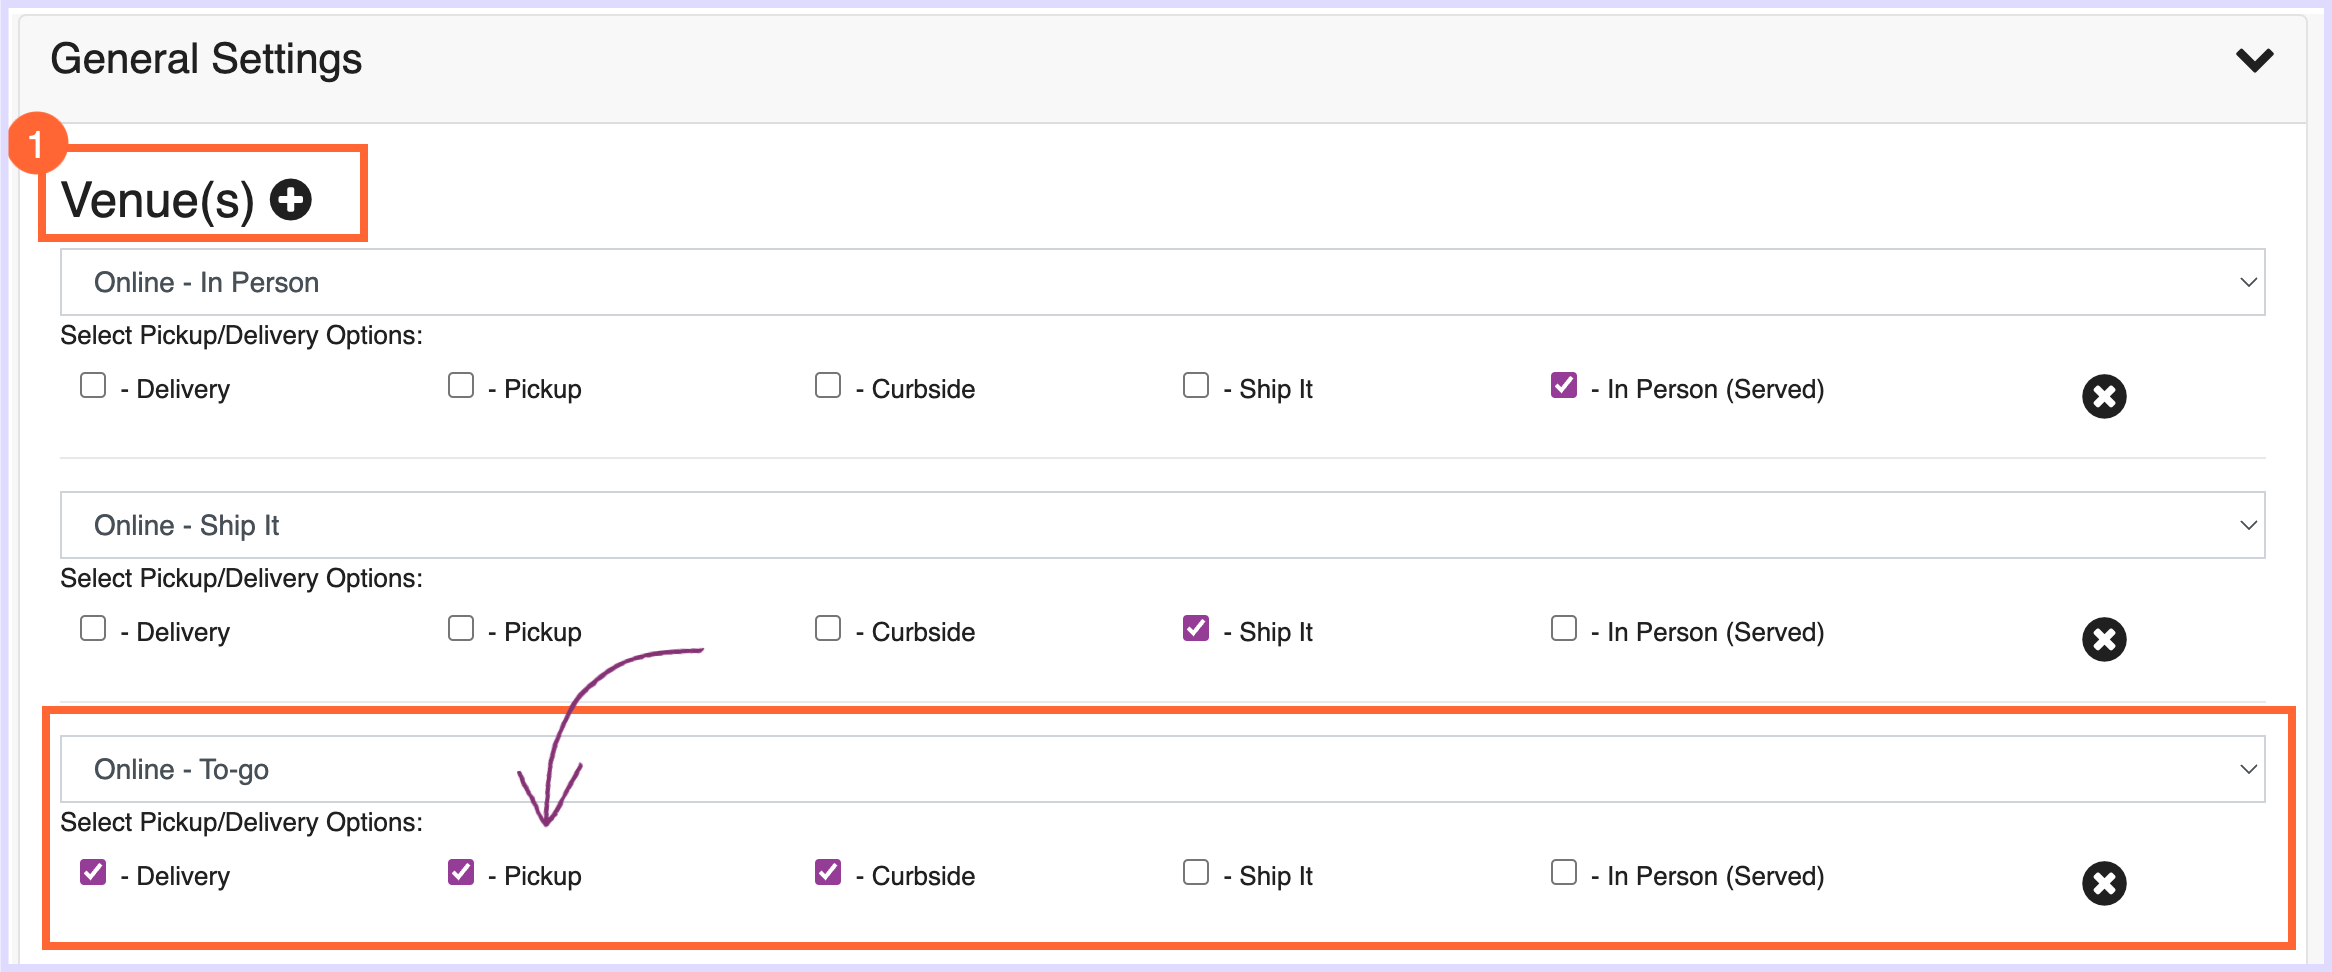Enable Pickup for Online - Ship It
Image resolution: width=2332 pixels, height=972 pixels.
461,628
